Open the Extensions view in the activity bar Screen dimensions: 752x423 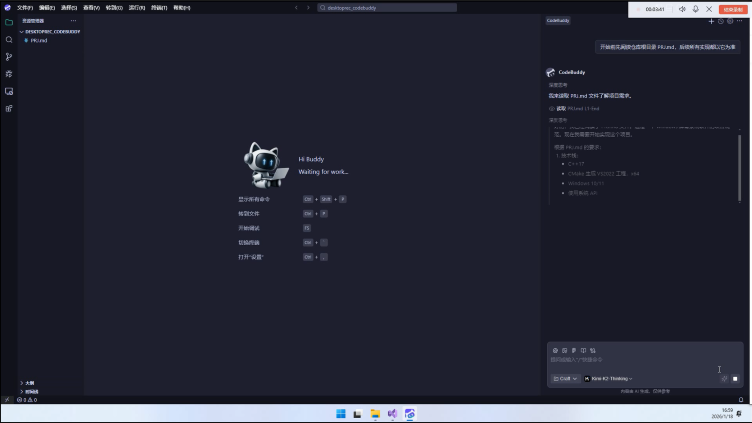click(x=9, y=108)
